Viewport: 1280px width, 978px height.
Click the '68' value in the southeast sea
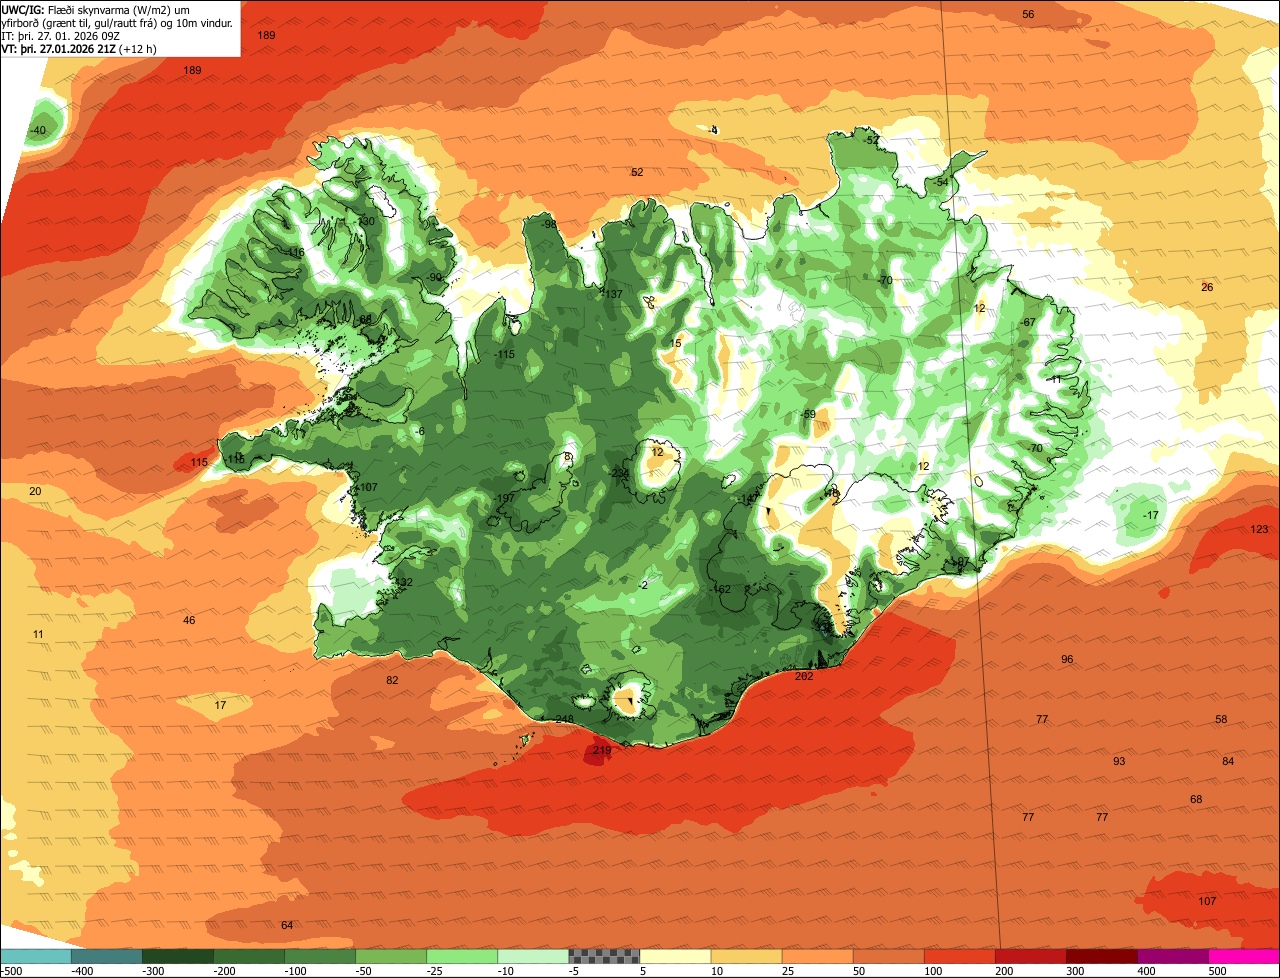click(x=1196, y=799)
